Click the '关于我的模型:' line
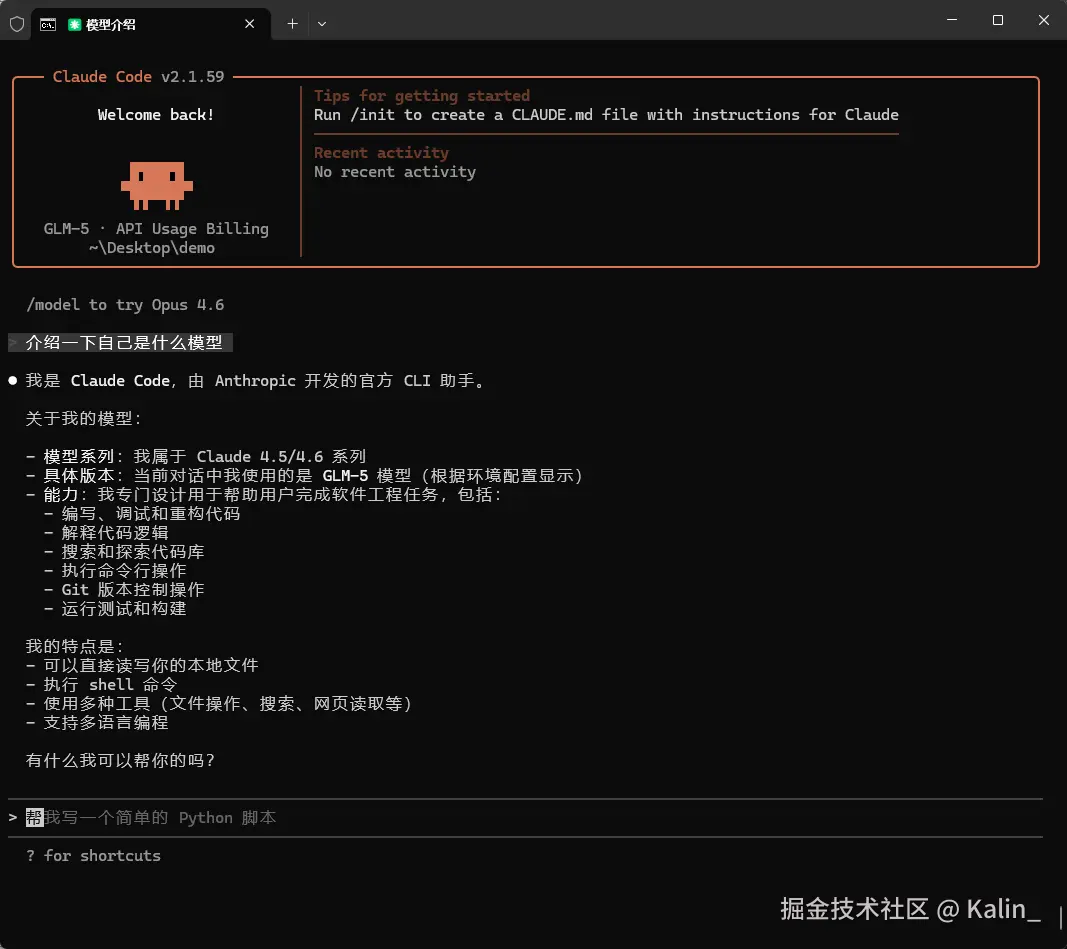The width and height of the screenshot is (1067, 949). pyautogui.click(x=83, y=418)
